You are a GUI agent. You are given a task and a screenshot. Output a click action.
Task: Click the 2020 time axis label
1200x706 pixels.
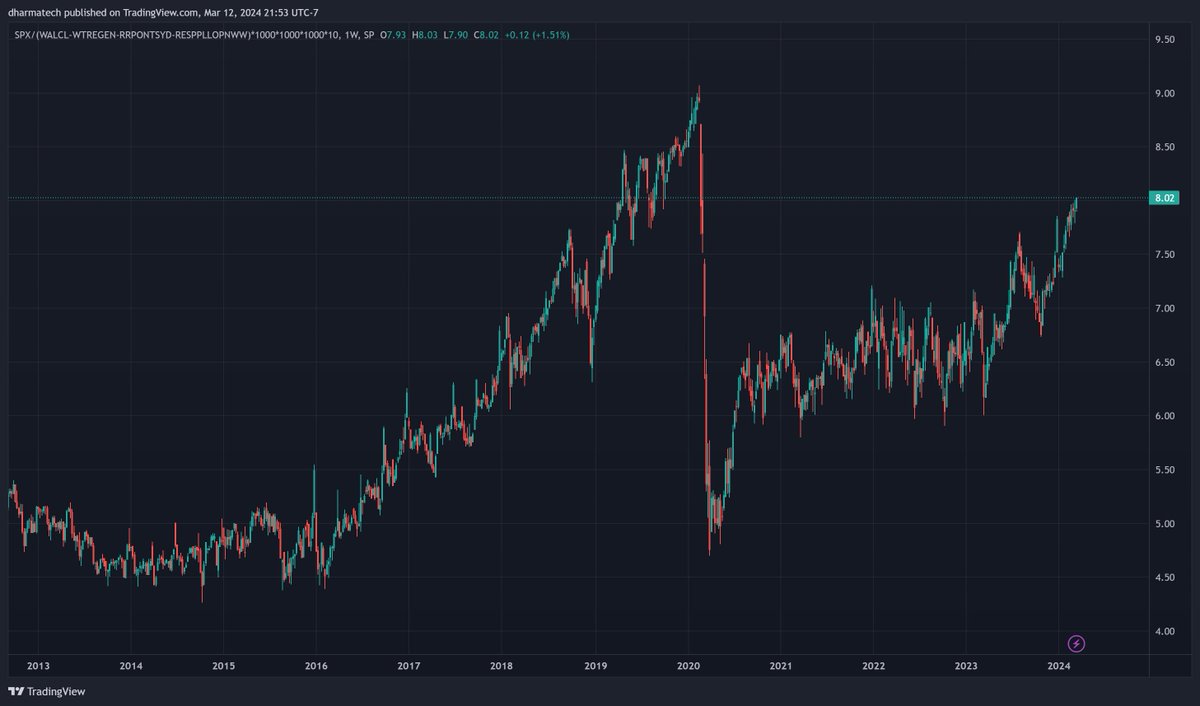click(688, 665)
